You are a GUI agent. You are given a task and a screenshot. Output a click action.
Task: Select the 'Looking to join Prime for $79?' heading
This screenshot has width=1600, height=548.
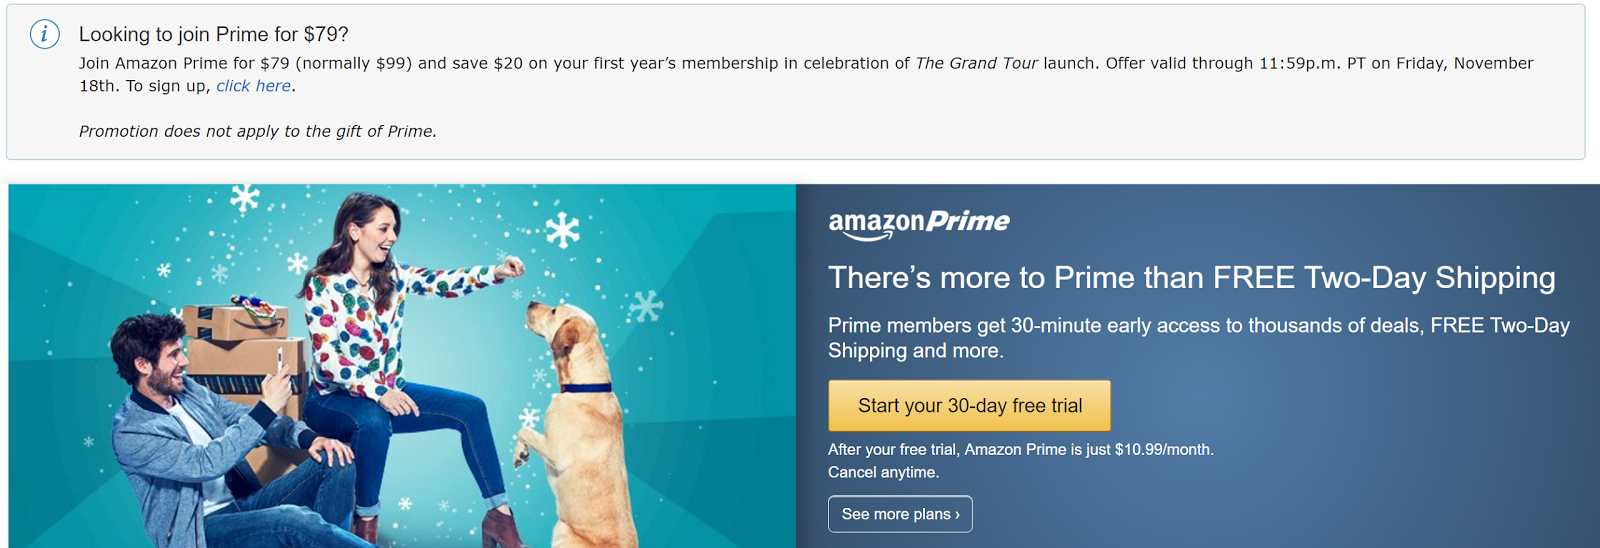[214, 34]
